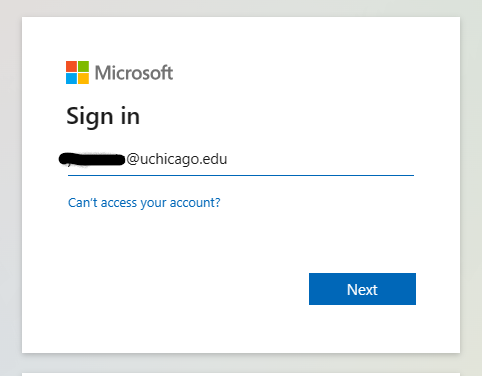Image resolution: width=482 pixels, height=376 pixels.
Task: Click the red square of Microsoft logo
Action: click(71, 66)
